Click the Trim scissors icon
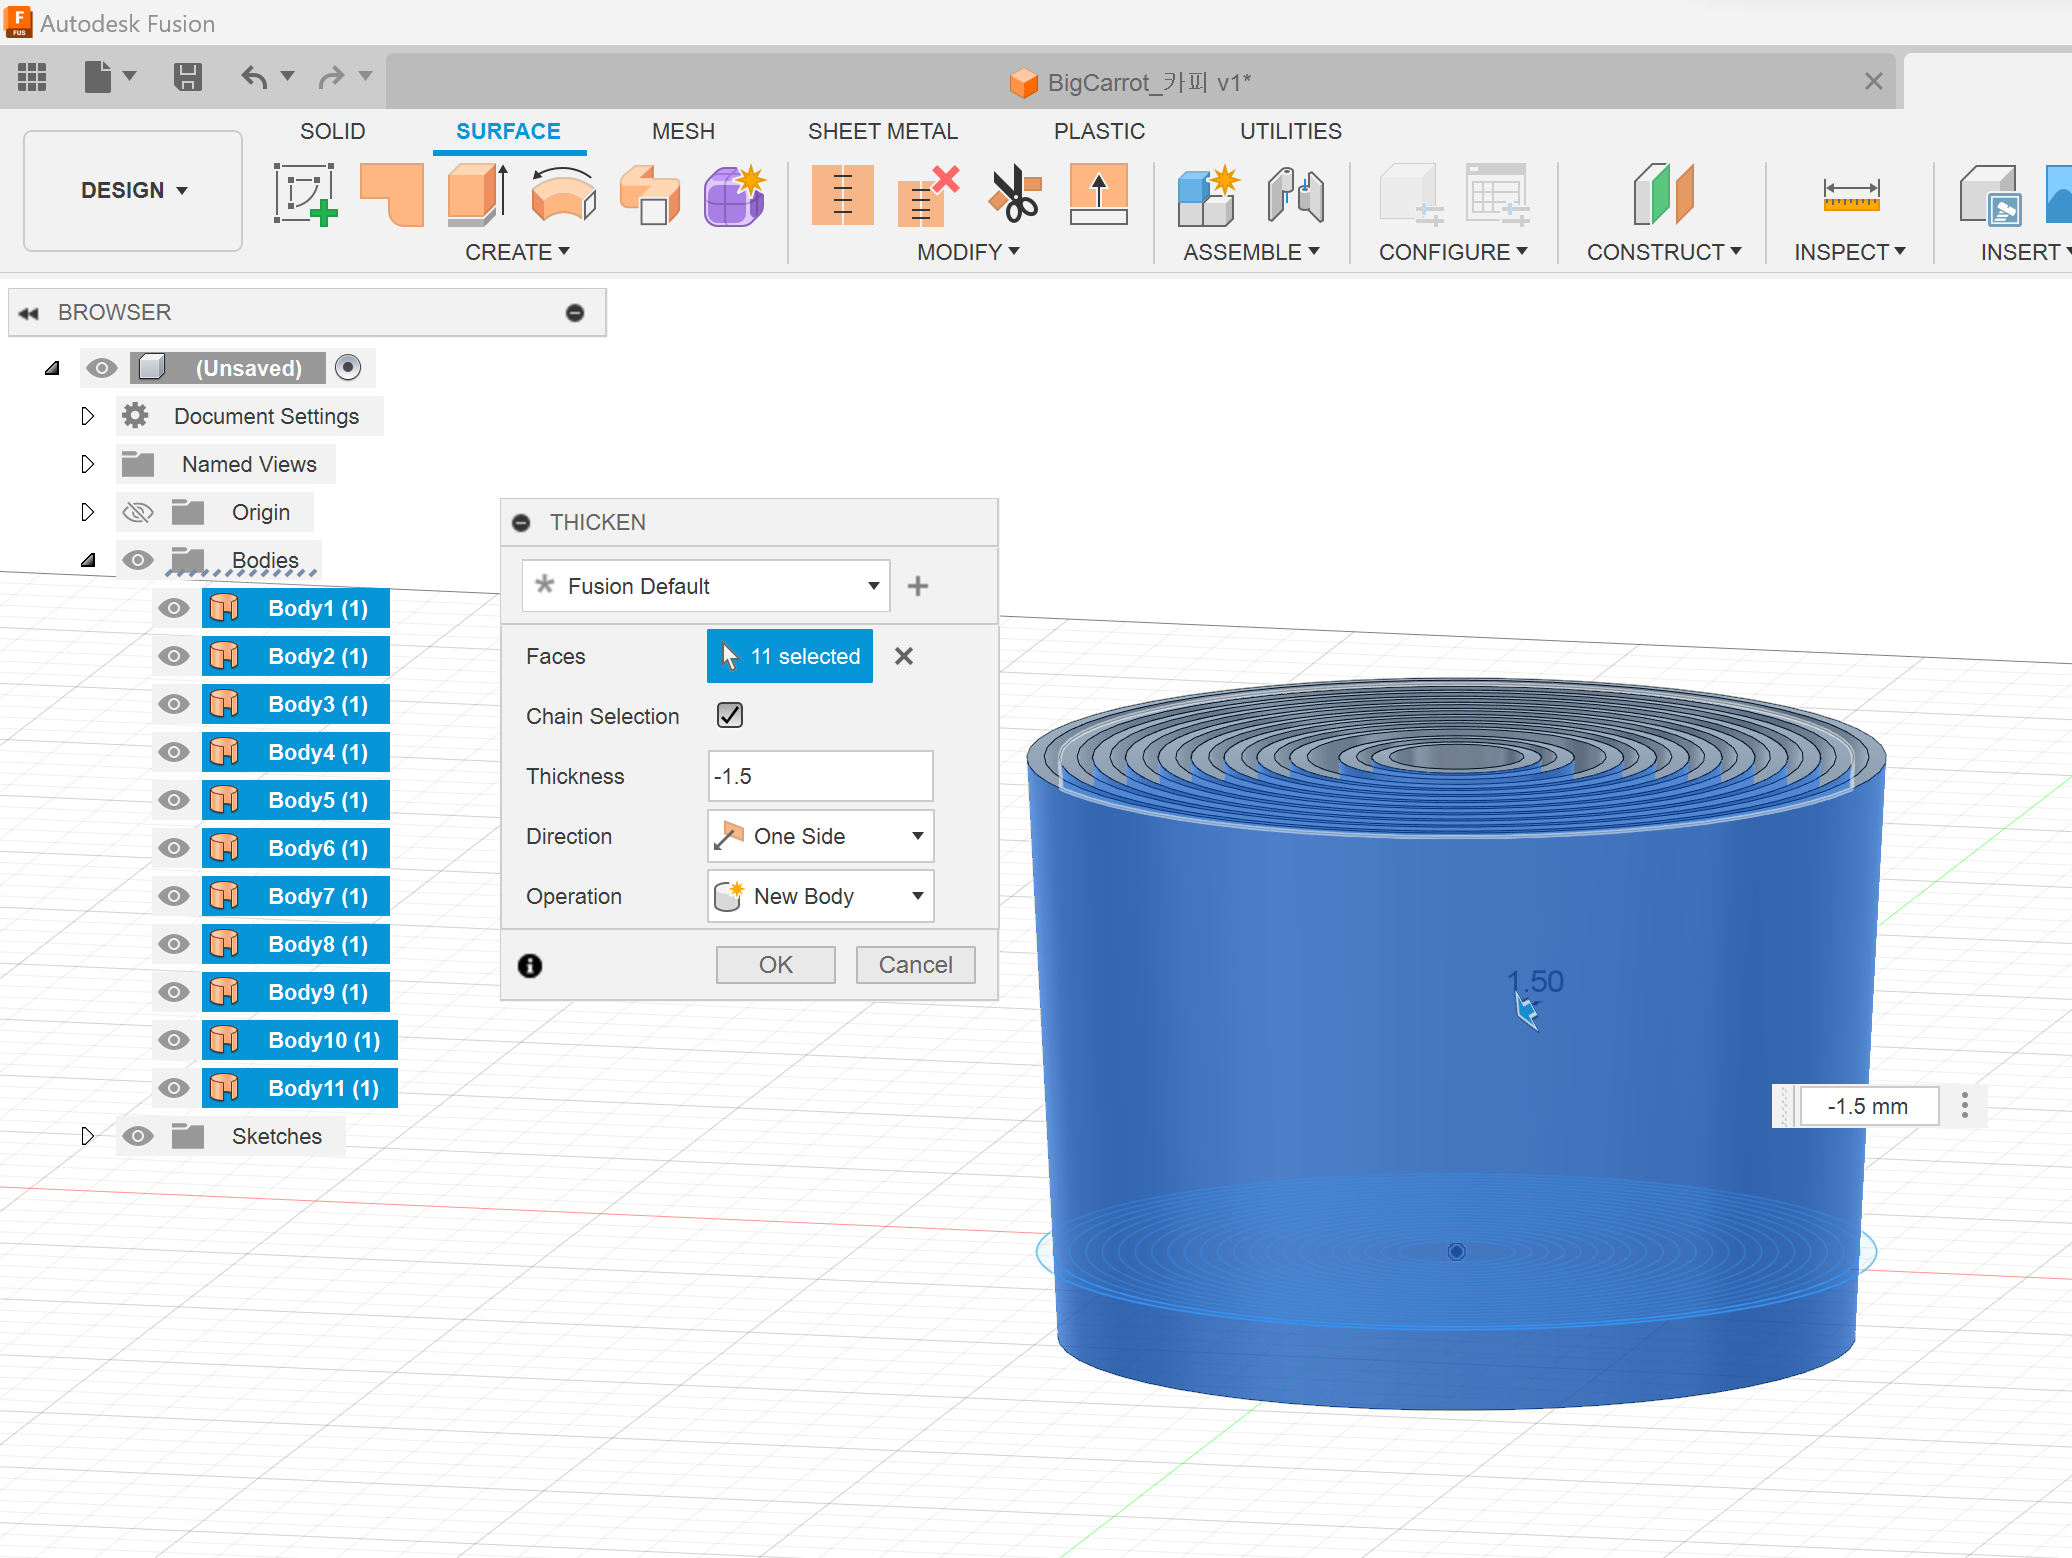 tap(1014, 194)
